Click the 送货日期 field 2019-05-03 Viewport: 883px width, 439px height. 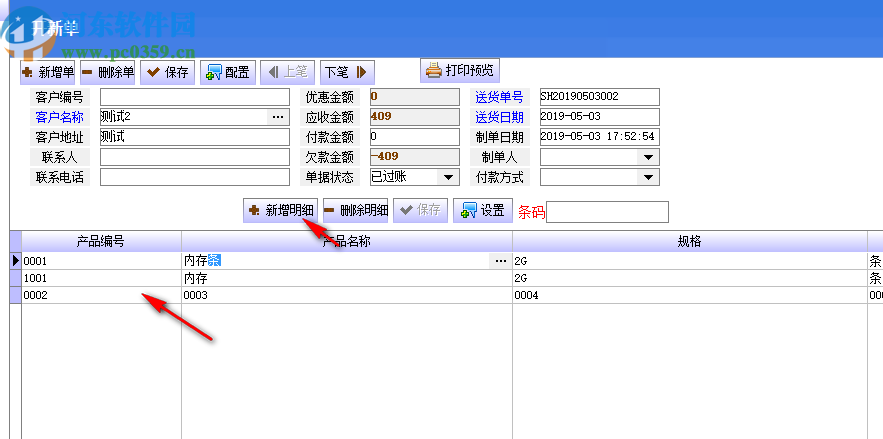(599, 117)
